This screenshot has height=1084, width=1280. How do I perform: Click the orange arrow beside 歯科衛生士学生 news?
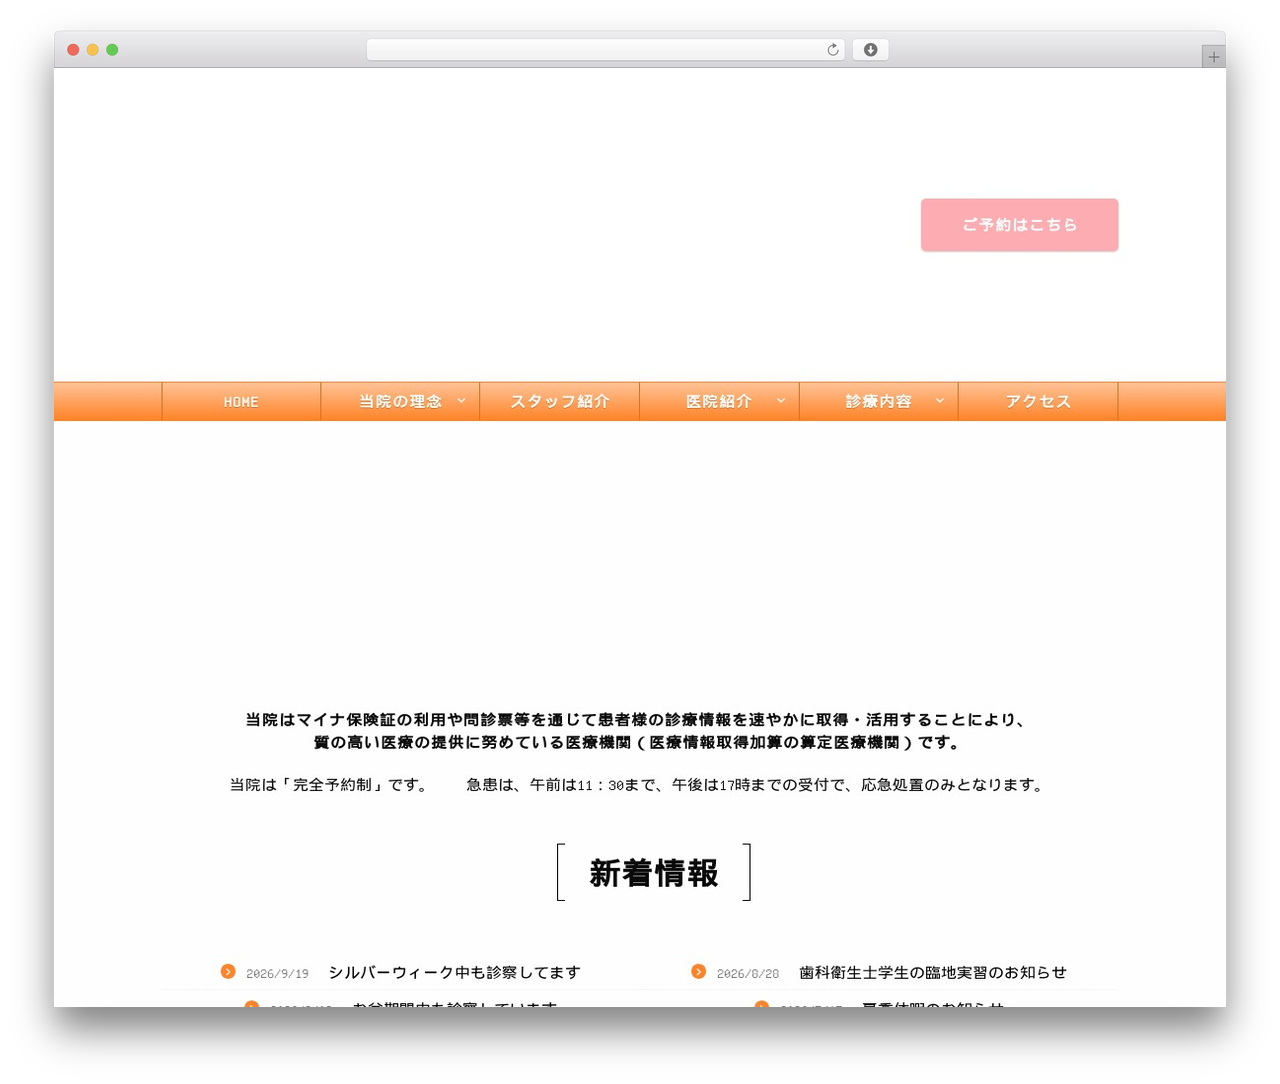point(698,971)
